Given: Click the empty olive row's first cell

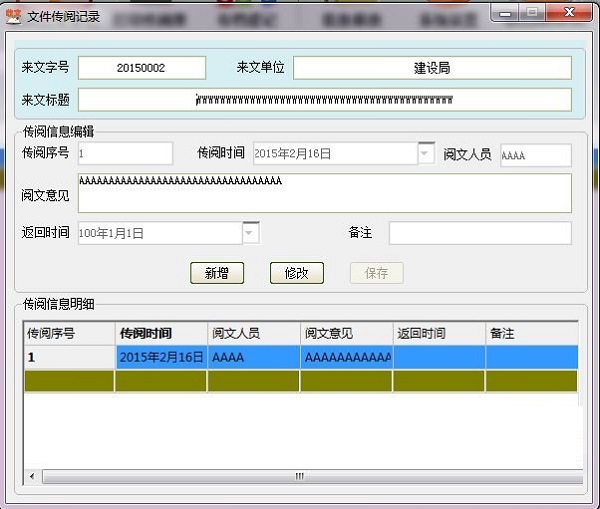Looking at the screenshot, I should point(69,381).
